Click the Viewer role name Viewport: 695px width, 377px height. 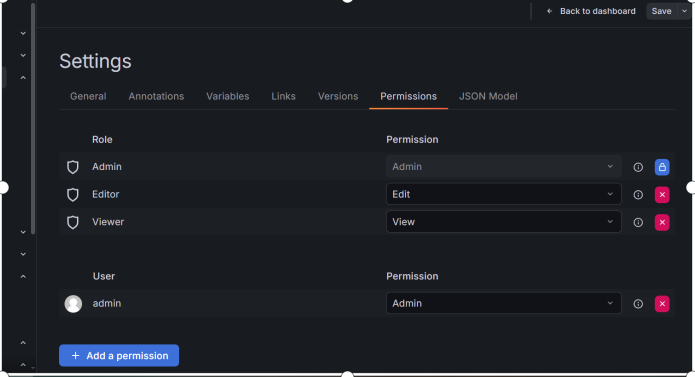[x=108, y=222]
